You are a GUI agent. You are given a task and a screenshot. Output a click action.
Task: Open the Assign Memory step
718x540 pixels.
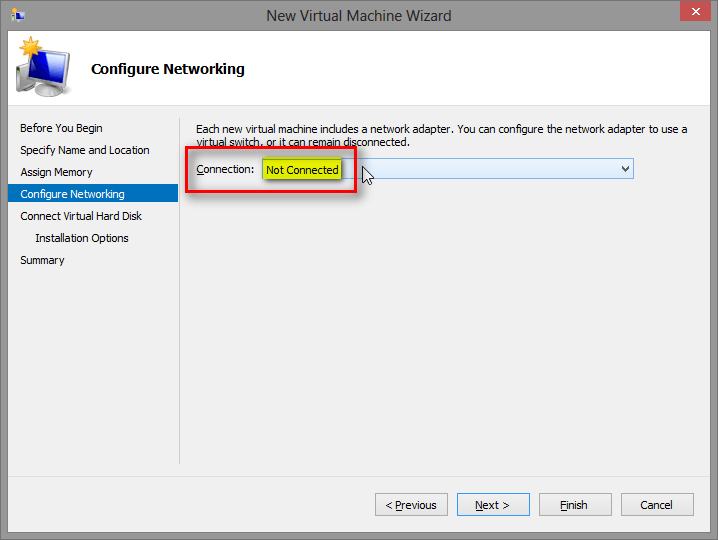56,172
